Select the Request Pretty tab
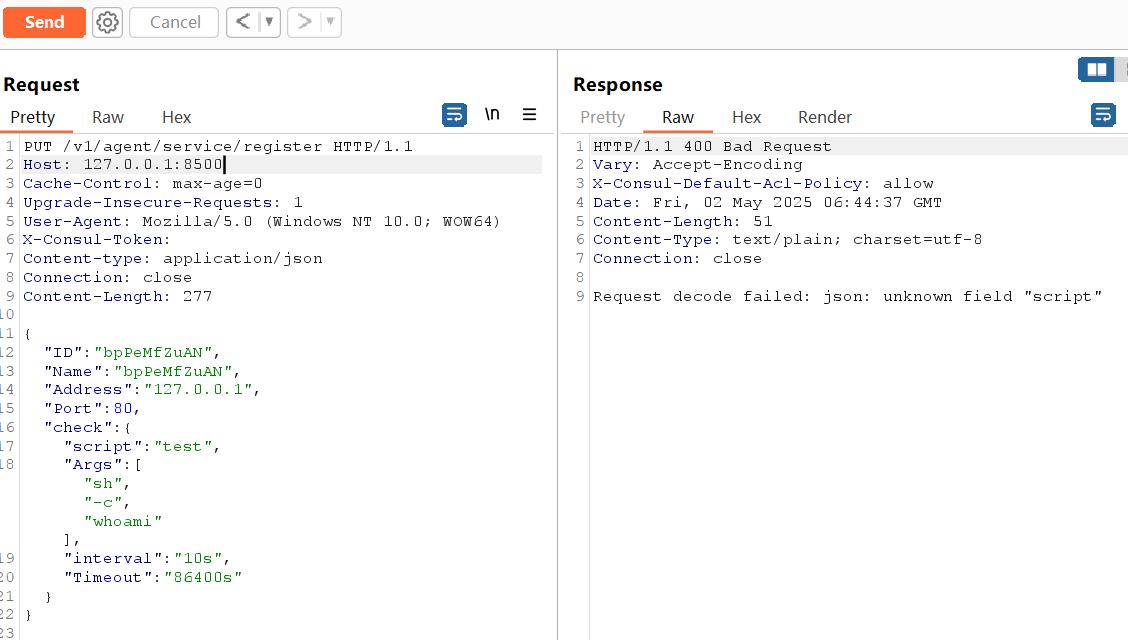1128x640 pixels. click(33, 117)
